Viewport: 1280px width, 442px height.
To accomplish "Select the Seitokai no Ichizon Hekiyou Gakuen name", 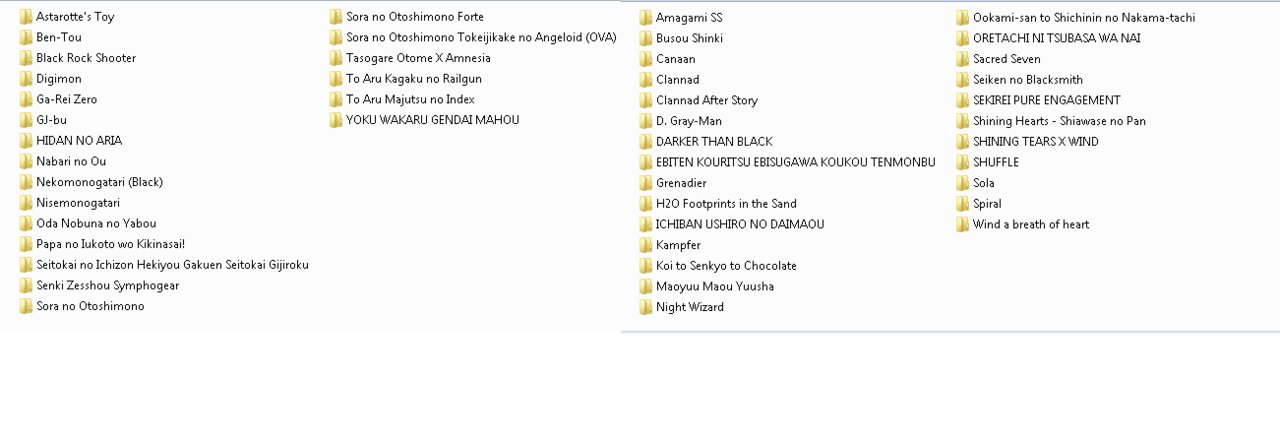I will click(173, 265).
